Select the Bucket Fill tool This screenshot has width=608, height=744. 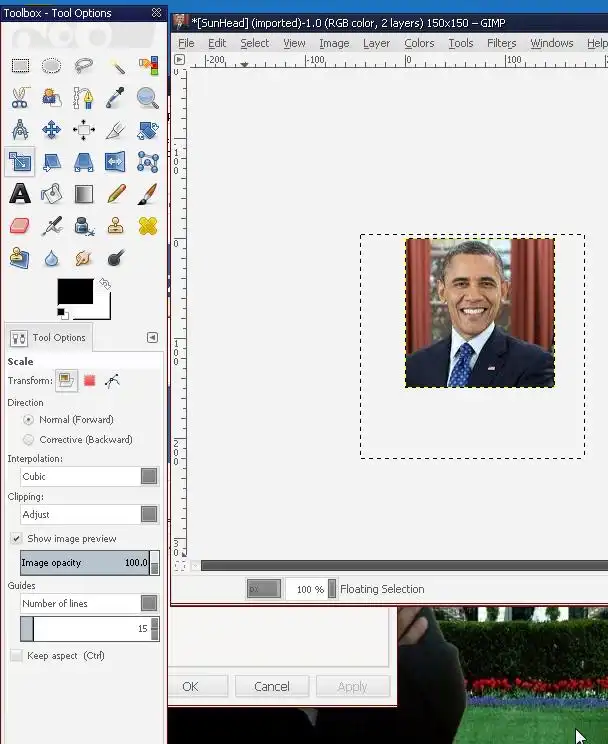(x=52, y=194)
